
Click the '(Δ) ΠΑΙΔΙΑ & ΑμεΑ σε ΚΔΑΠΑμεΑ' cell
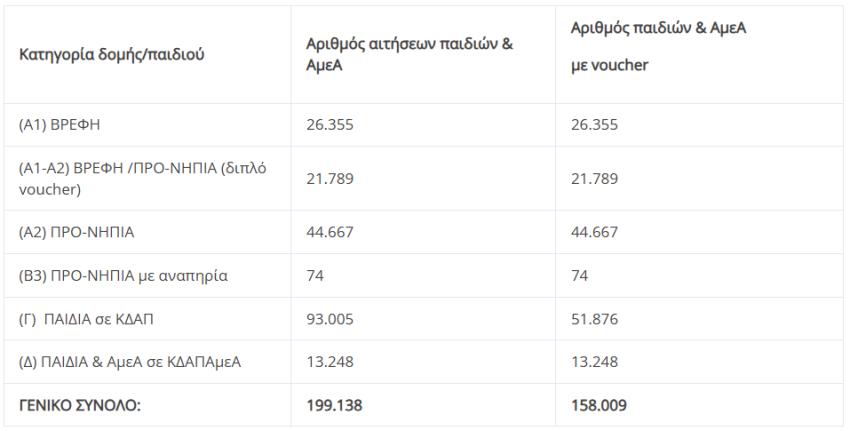[130, 362]
